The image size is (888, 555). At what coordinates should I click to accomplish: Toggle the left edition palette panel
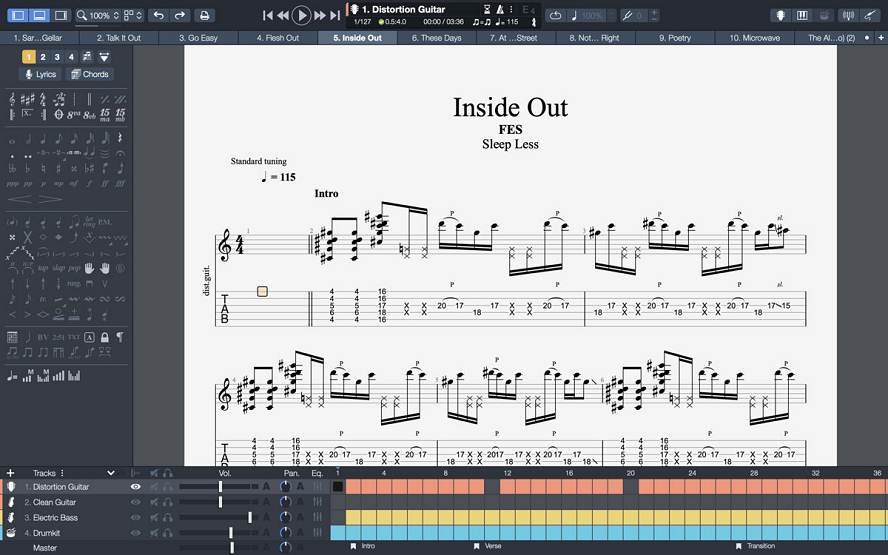coord(18,15)
